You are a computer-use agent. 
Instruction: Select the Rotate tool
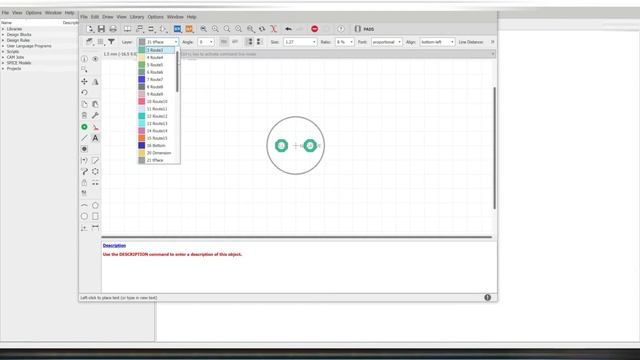[84, 93]
